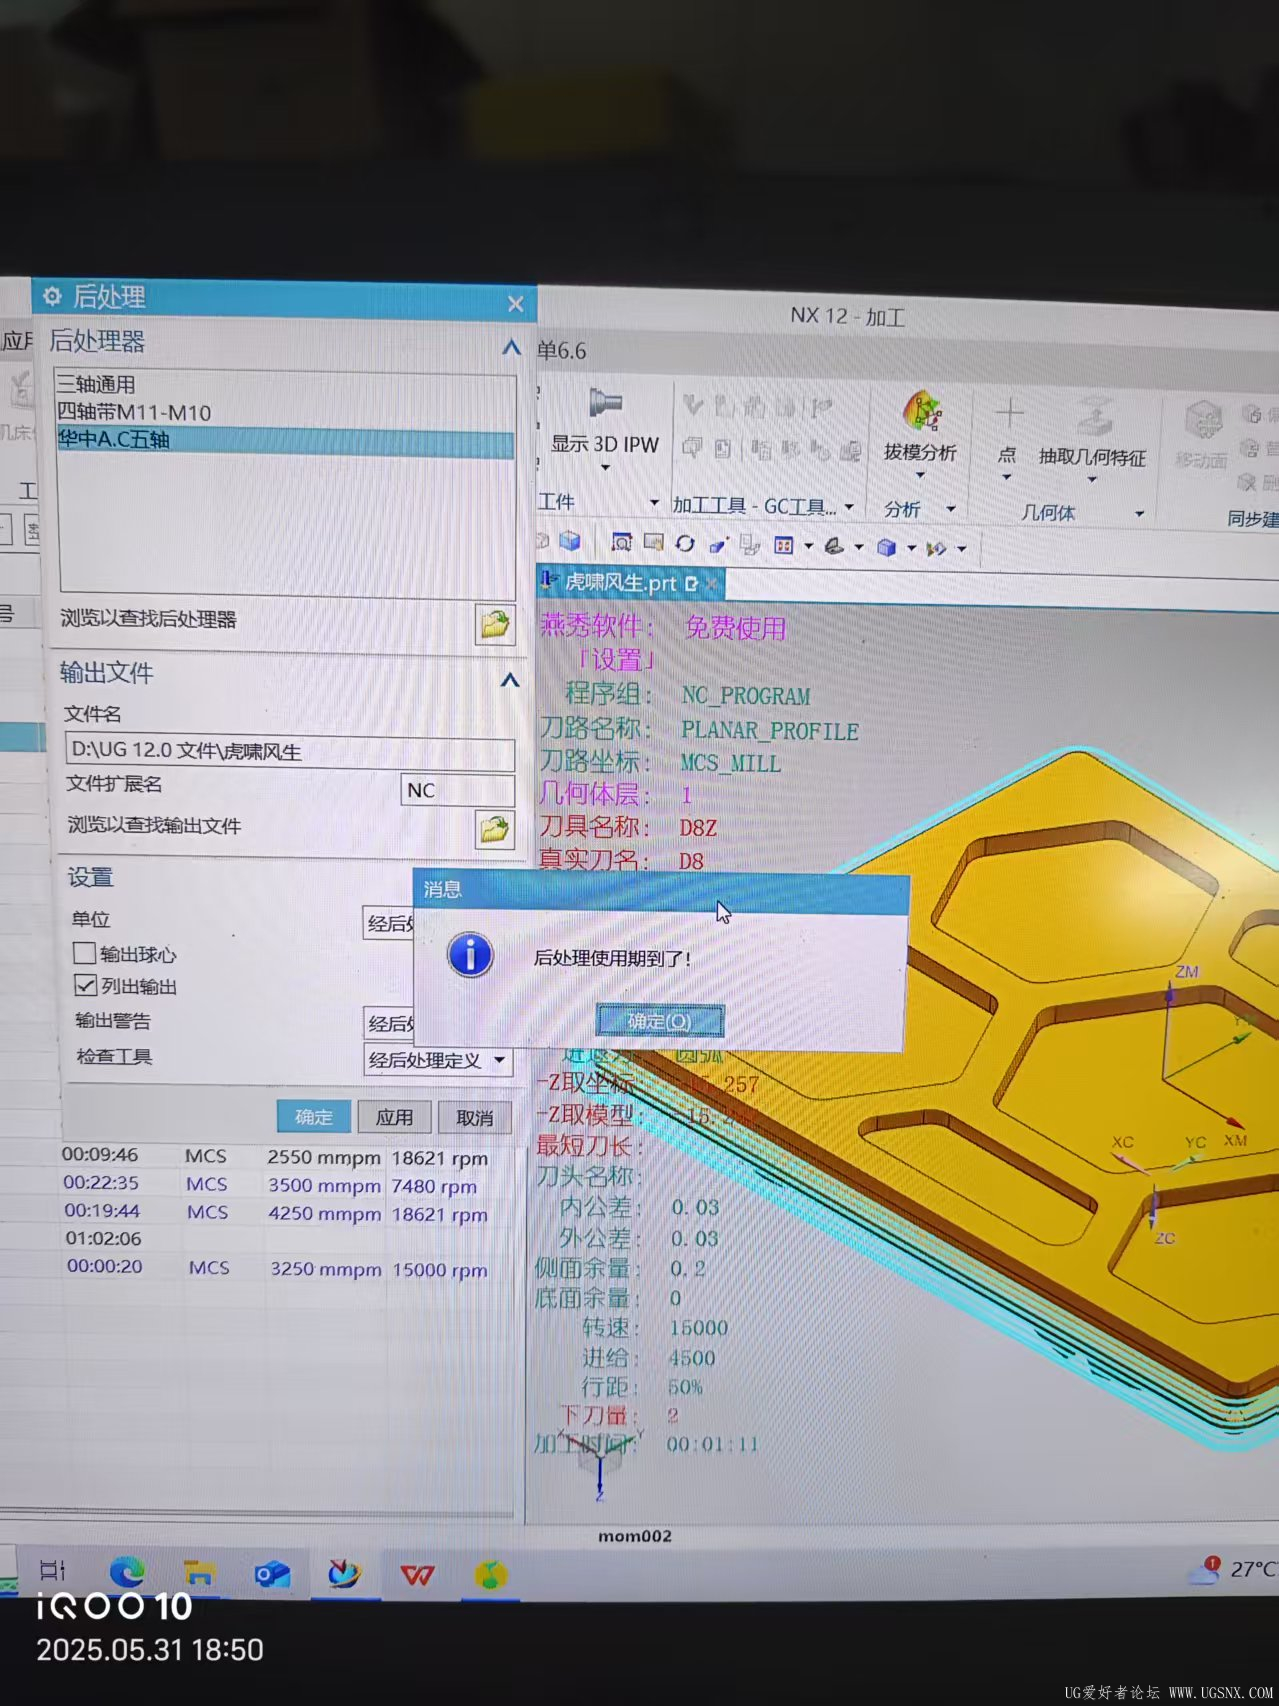Expand the 加工工具 - GC工具 group dropdown
The image size is (1279, 1706).
[x=849, y=507]
